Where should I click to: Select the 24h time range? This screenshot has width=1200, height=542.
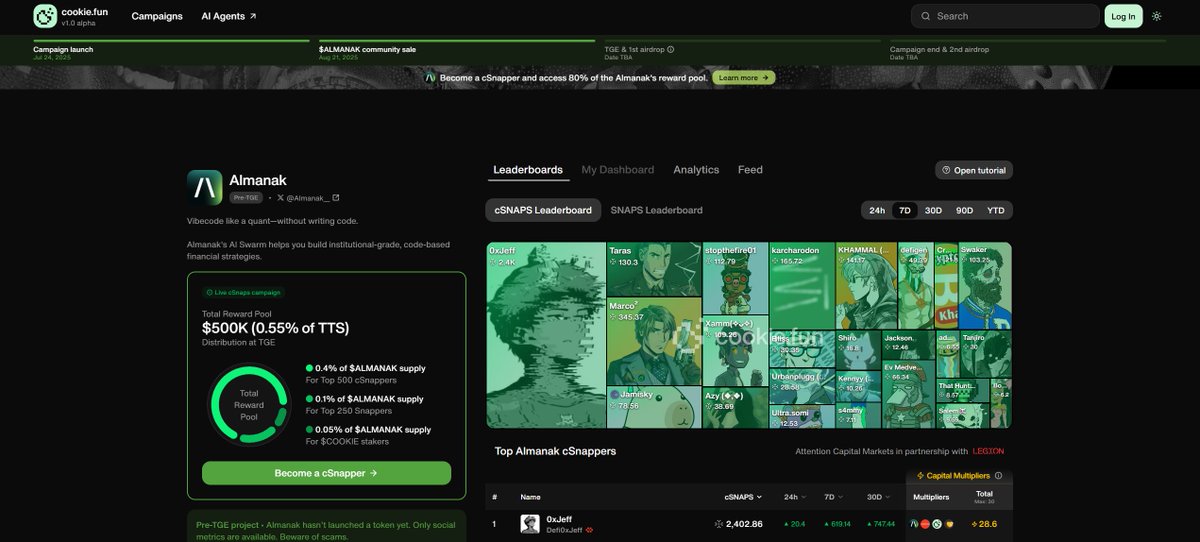pyautogui.click(x=877, y=210)
